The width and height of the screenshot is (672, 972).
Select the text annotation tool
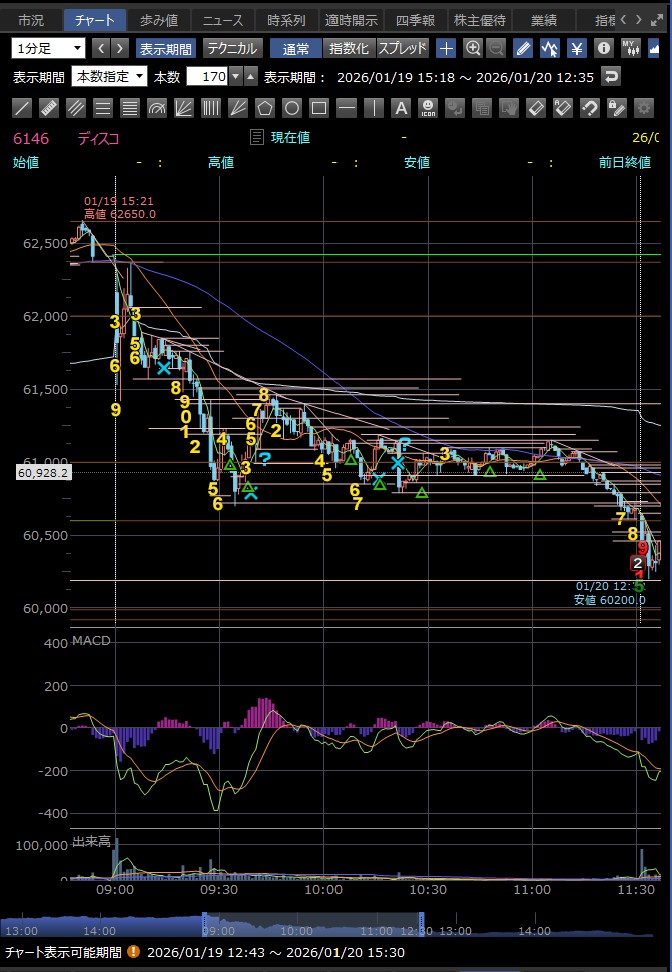400,108
